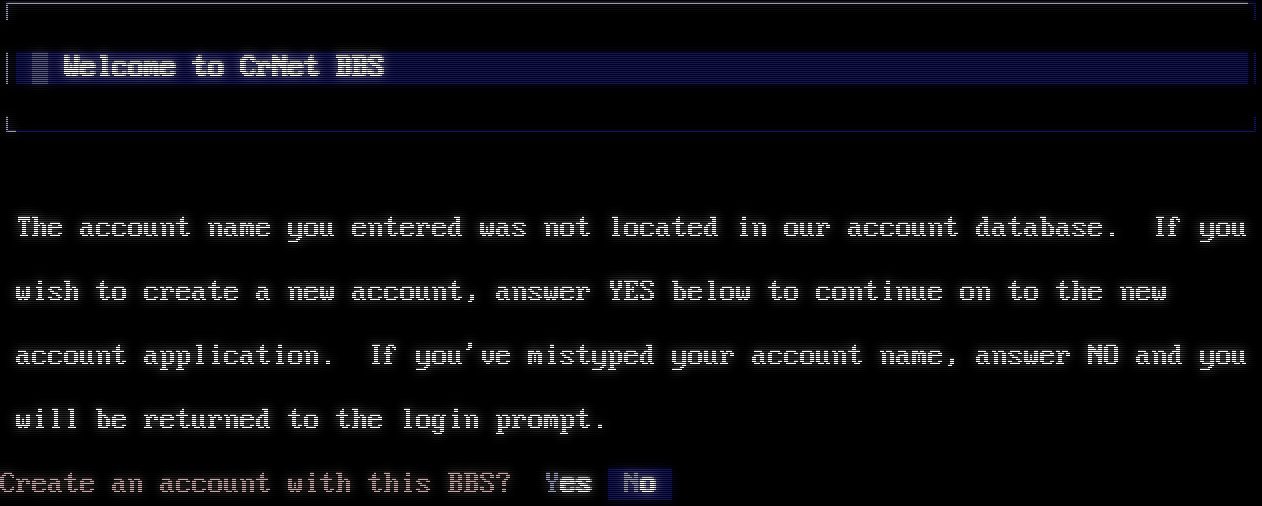Screen dimensions: 1262x506
Task: Click the Create an account prompt text
Action: click(255, 484)
